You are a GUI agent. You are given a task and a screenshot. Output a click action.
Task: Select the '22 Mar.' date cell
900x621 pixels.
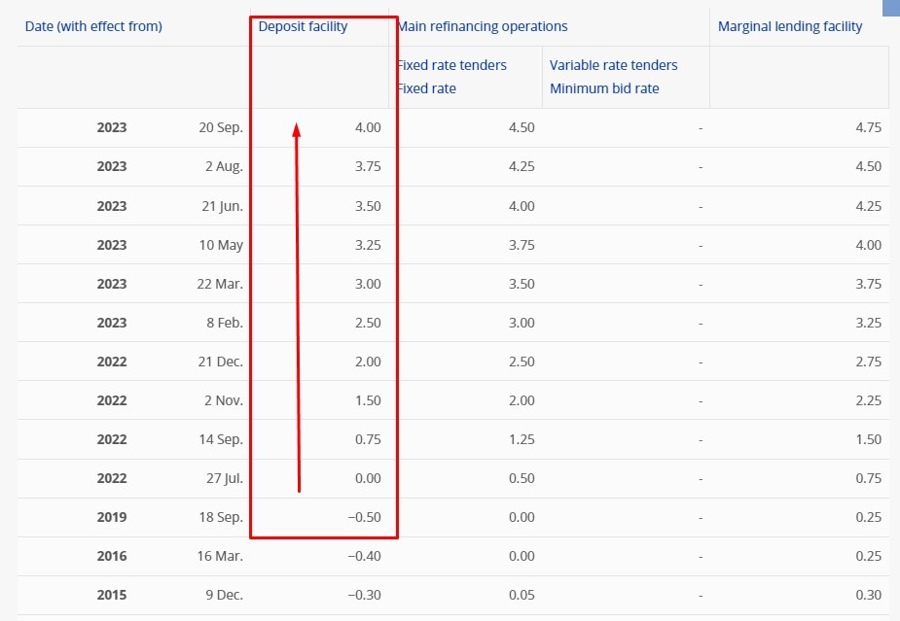point(220,284)
